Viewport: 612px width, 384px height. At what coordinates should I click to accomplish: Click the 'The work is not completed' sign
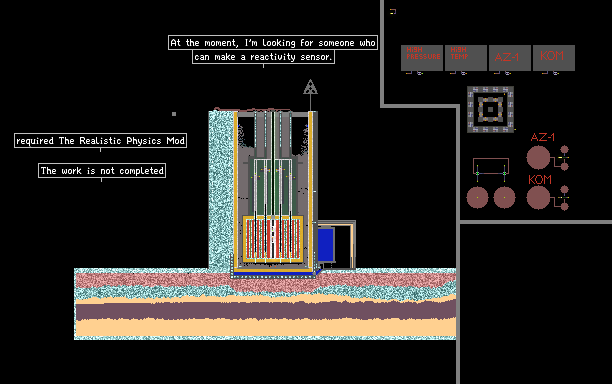[x=102, y=171]
